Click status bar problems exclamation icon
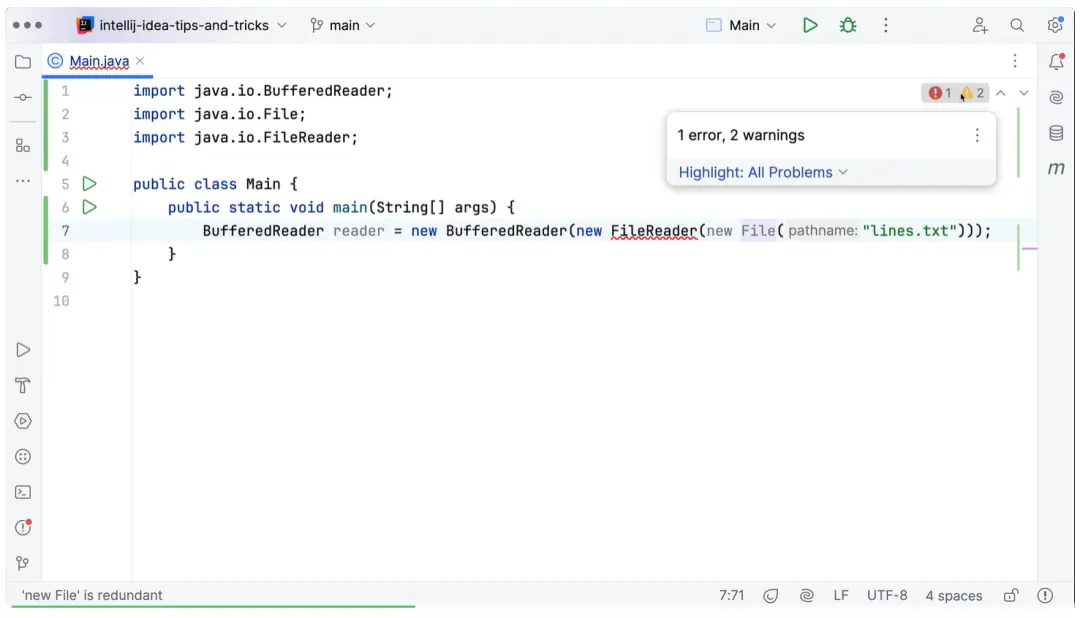Screen dimensions: 1080x618 (x=1045, y=596)
